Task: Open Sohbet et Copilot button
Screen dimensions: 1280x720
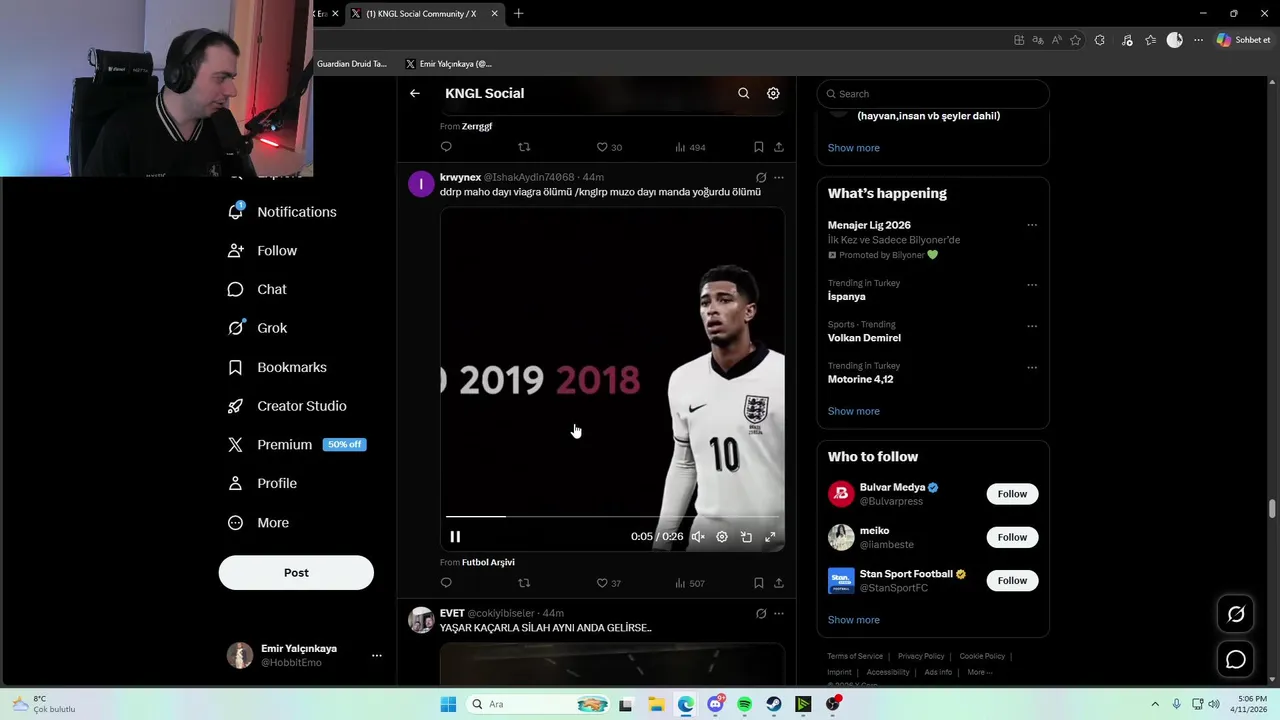Action: (x=1244, y=40)
